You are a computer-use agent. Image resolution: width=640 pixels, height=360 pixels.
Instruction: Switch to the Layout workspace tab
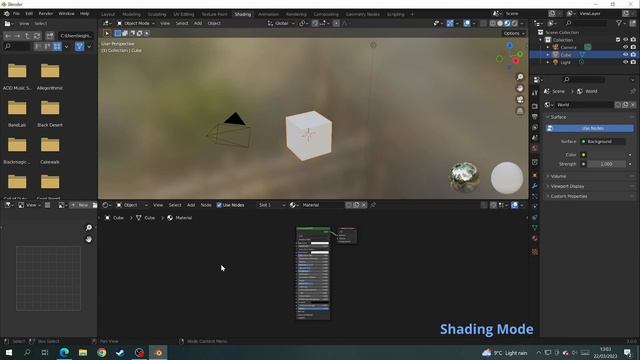click(x=108, y=14)
